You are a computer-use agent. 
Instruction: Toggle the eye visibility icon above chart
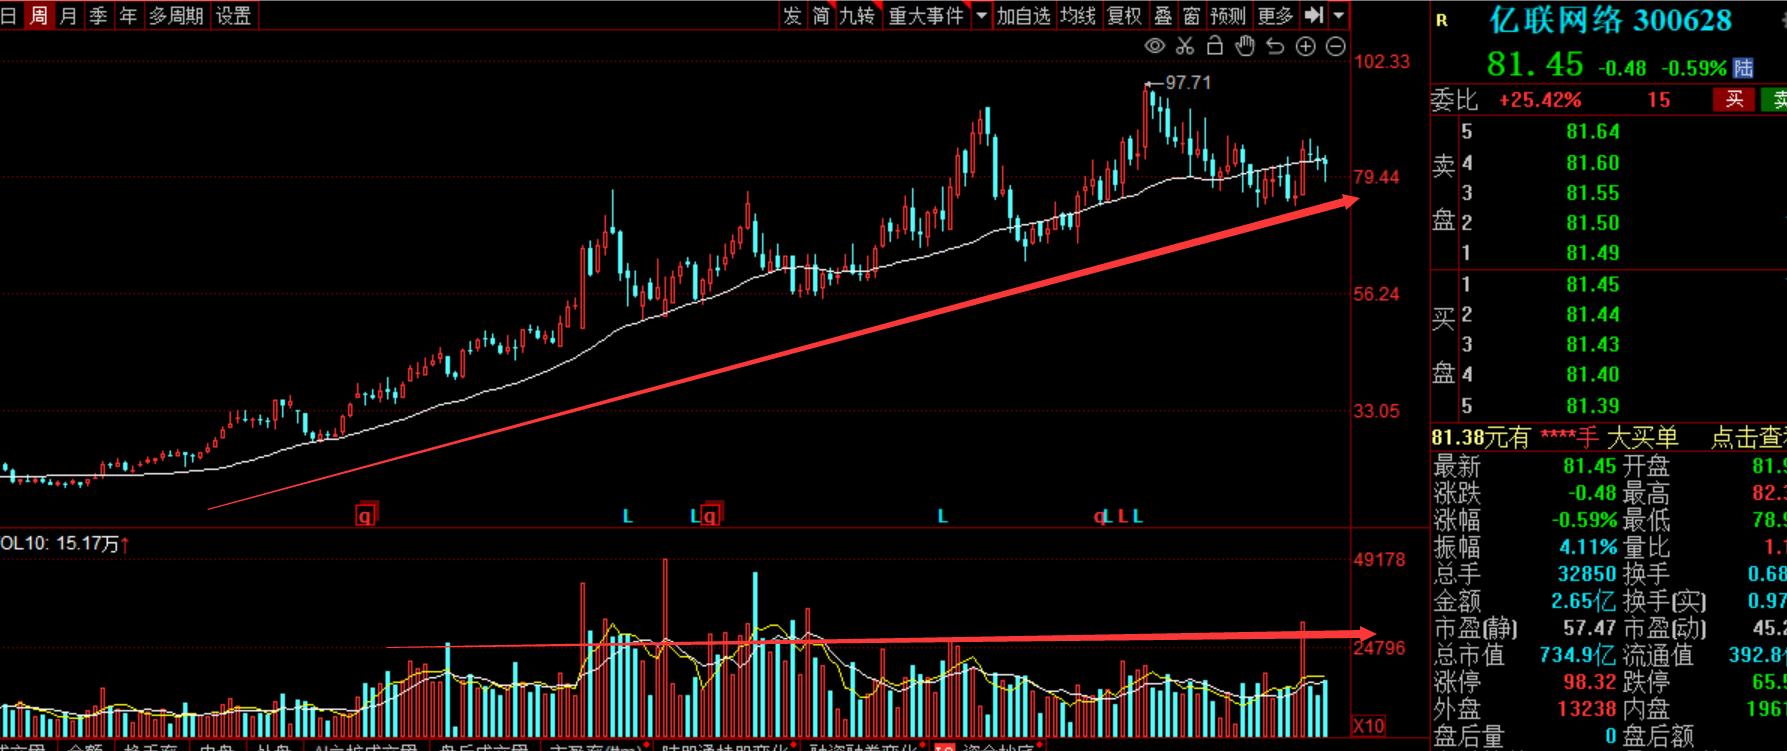(x=1155, y=46)
